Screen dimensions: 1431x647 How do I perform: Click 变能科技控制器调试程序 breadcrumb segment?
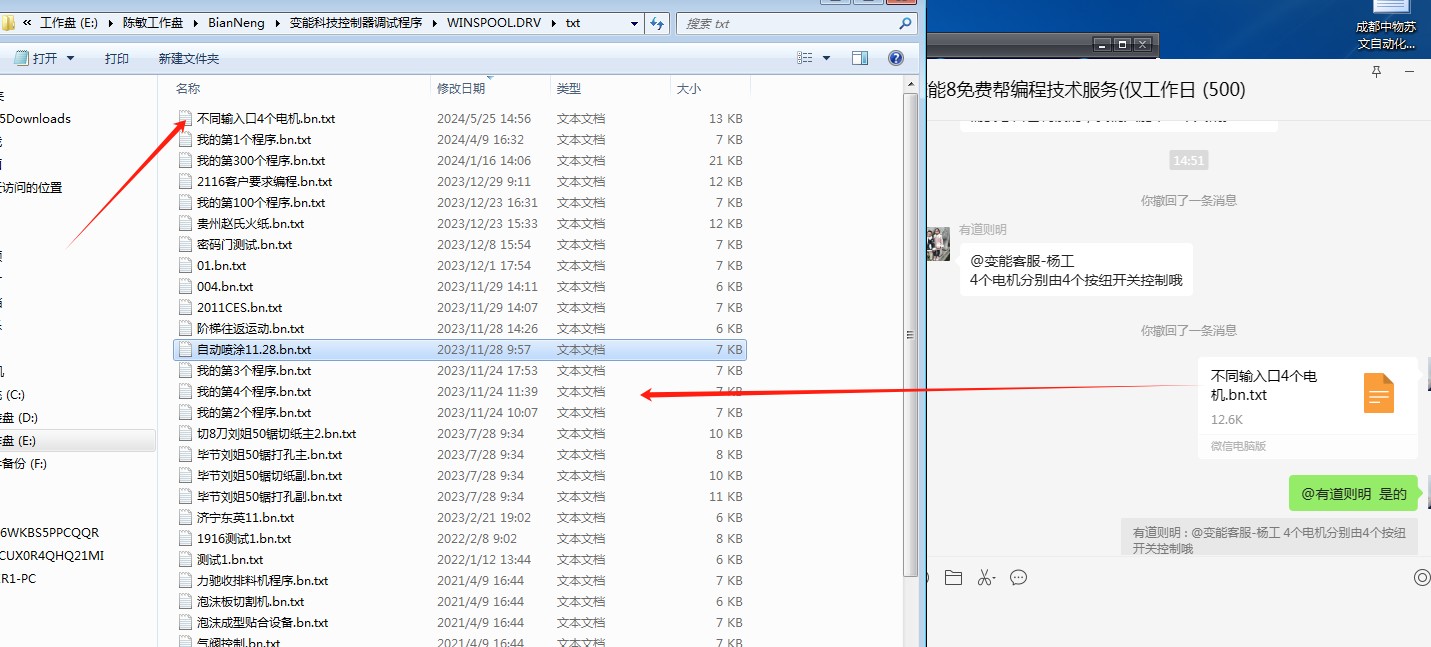355,23
